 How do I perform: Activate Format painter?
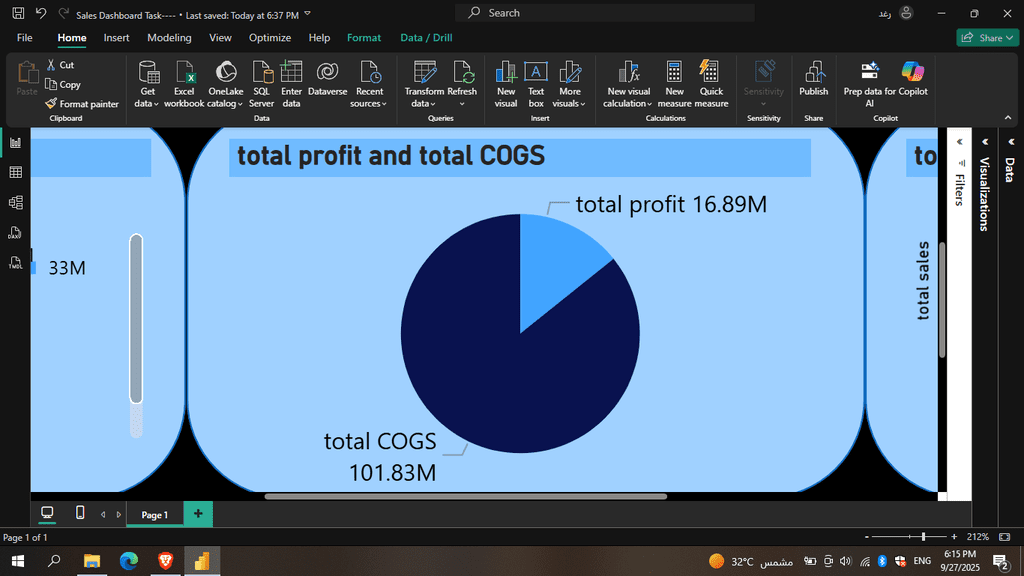(82, 104)
